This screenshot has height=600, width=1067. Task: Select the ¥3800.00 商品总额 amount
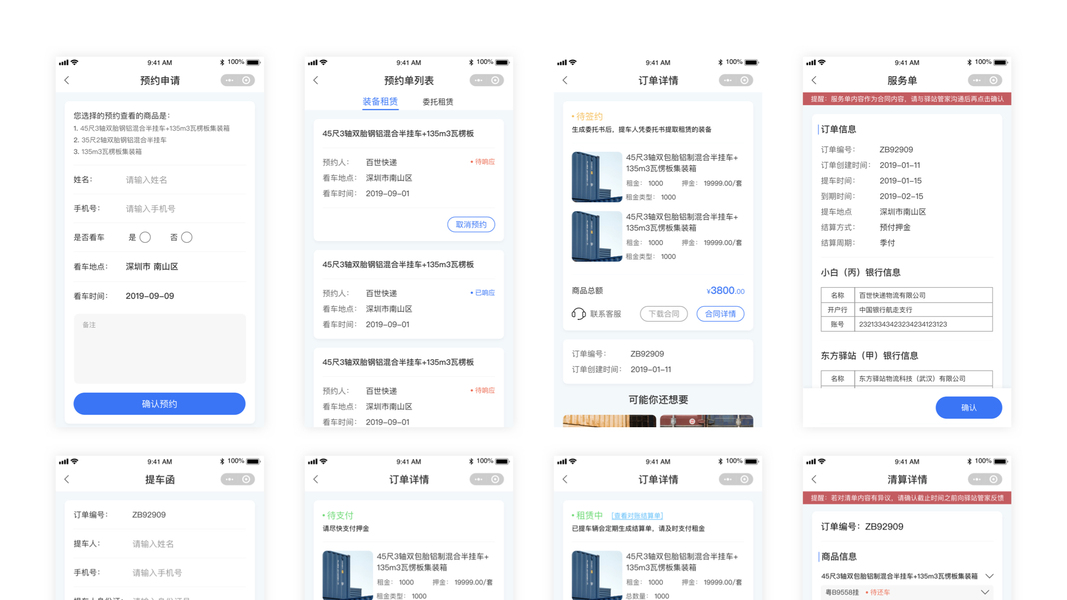[x=725, y=290]
